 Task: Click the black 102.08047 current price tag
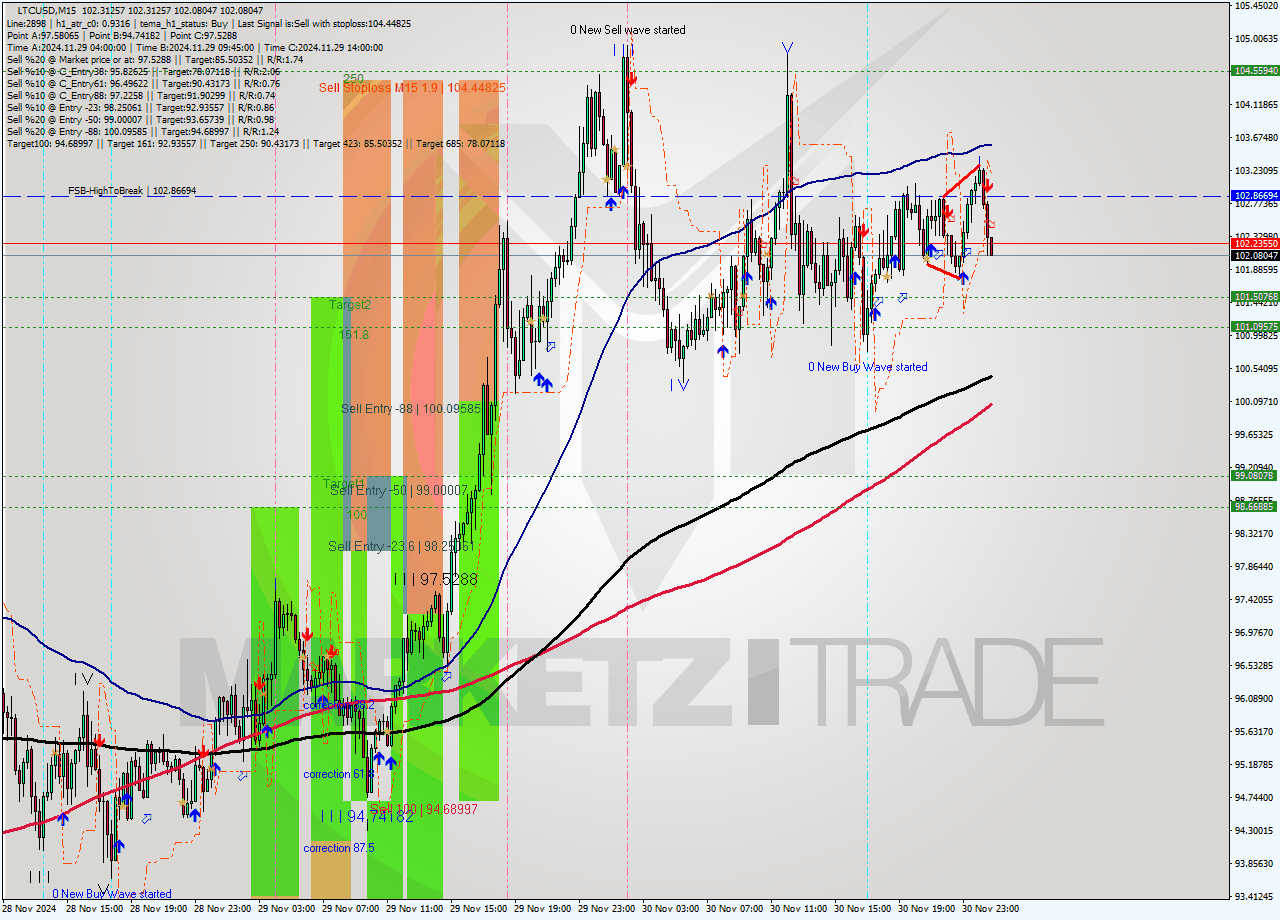click(x=1255, y=255)
